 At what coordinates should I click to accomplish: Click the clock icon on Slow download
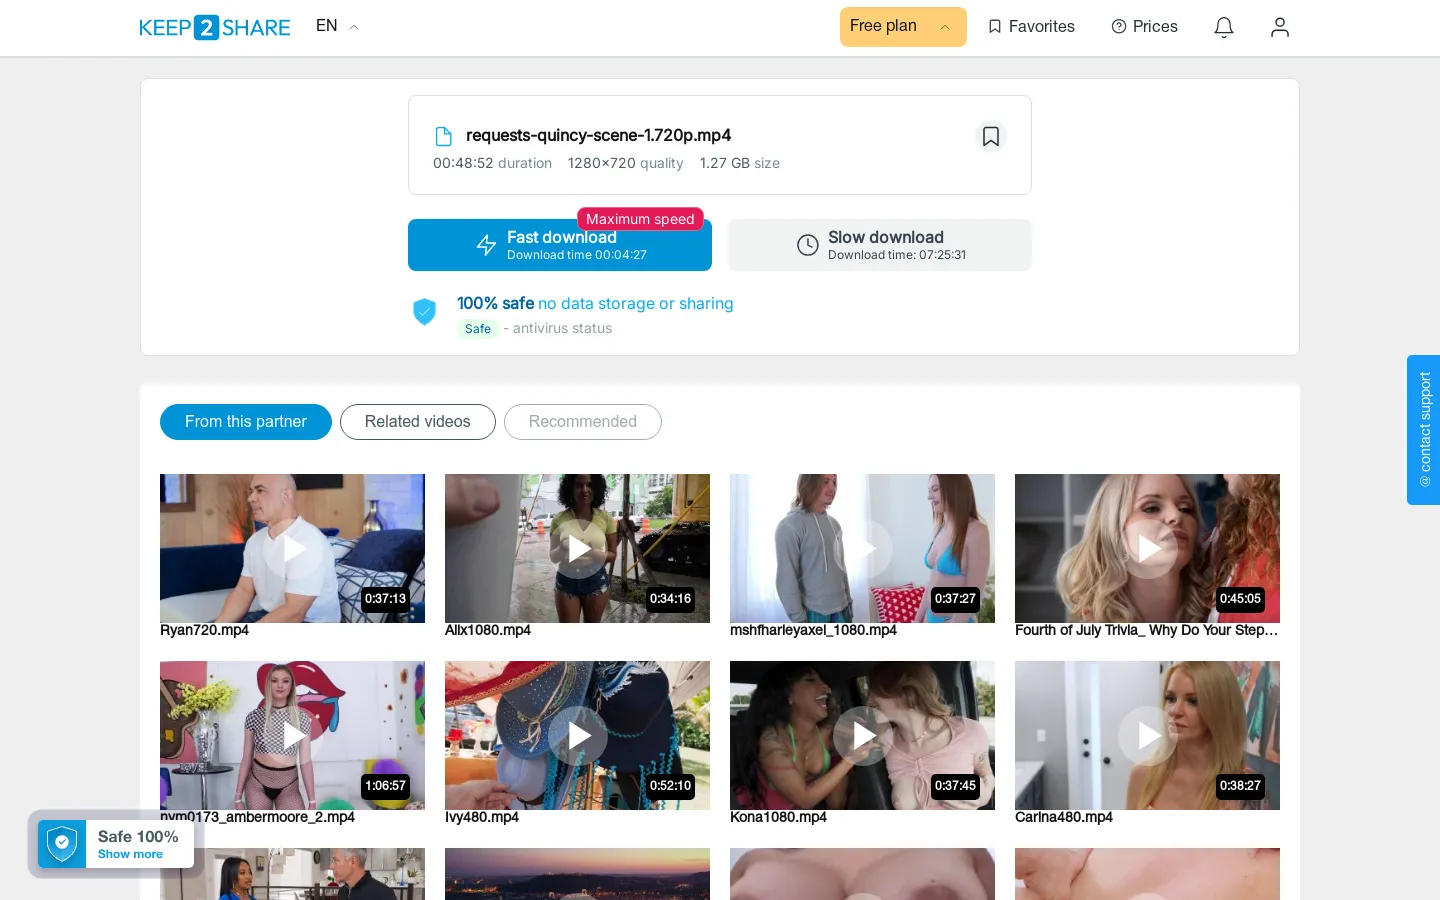click(x=808, y=245)
